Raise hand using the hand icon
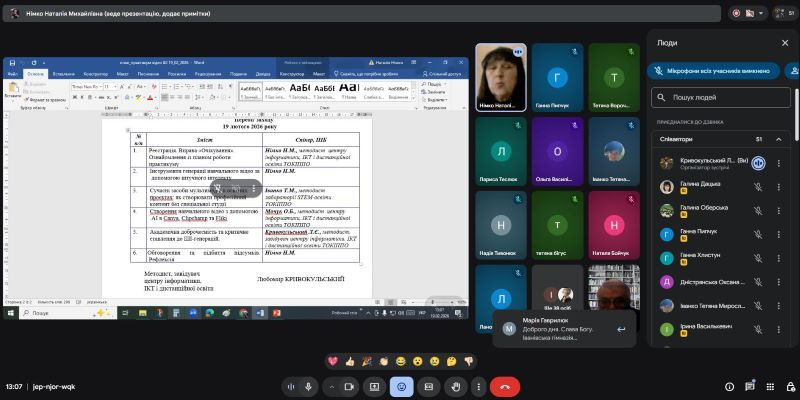This screenshot has width=800, height=400. point(457,386)
